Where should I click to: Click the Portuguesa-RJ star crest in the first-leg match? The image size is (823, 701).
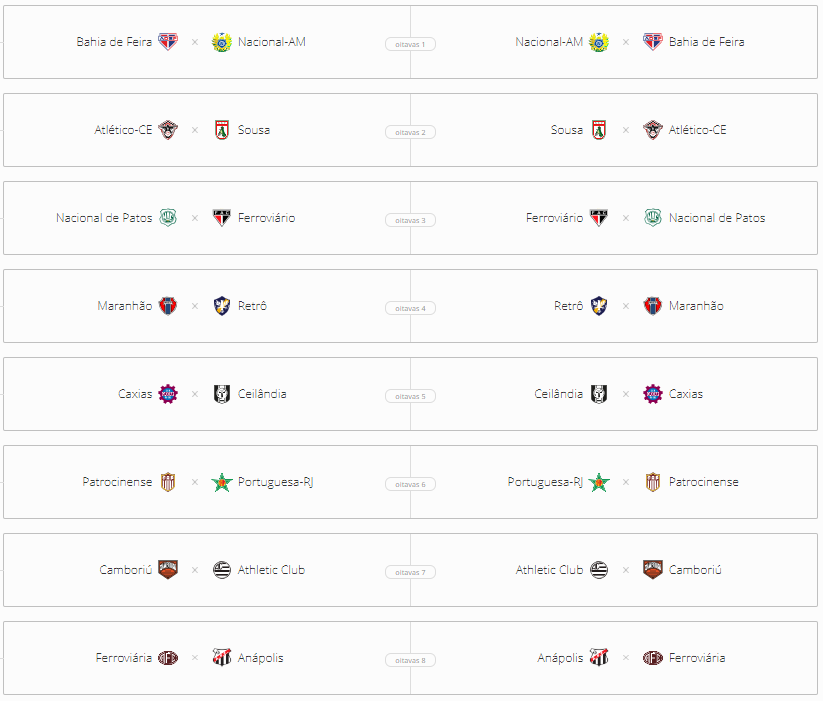(x=221, y=483)
